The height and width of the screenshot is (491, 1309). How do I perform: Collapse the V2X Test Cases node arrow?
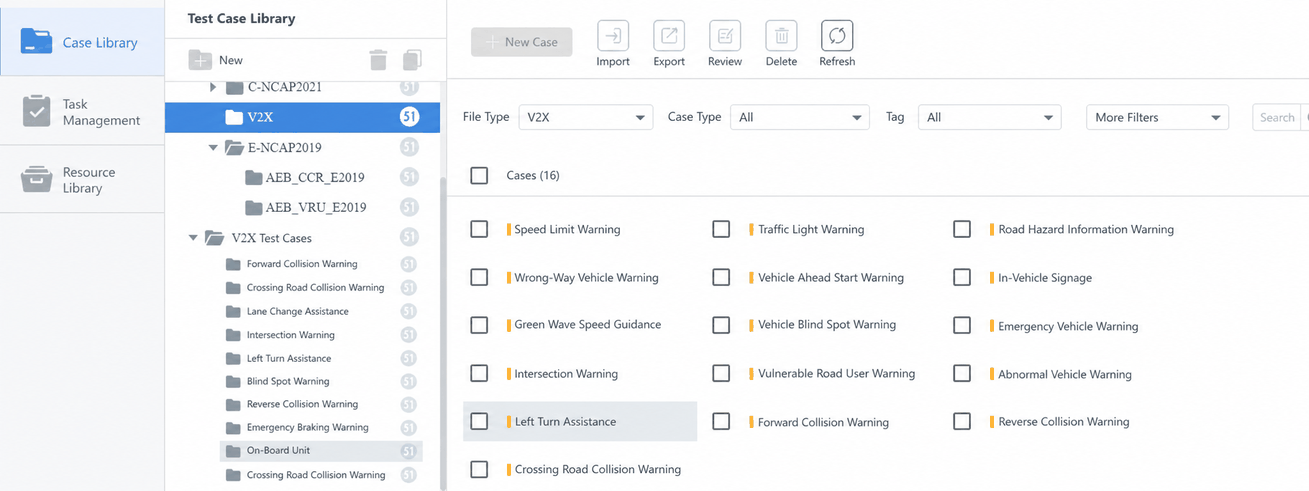pos(193,238)
